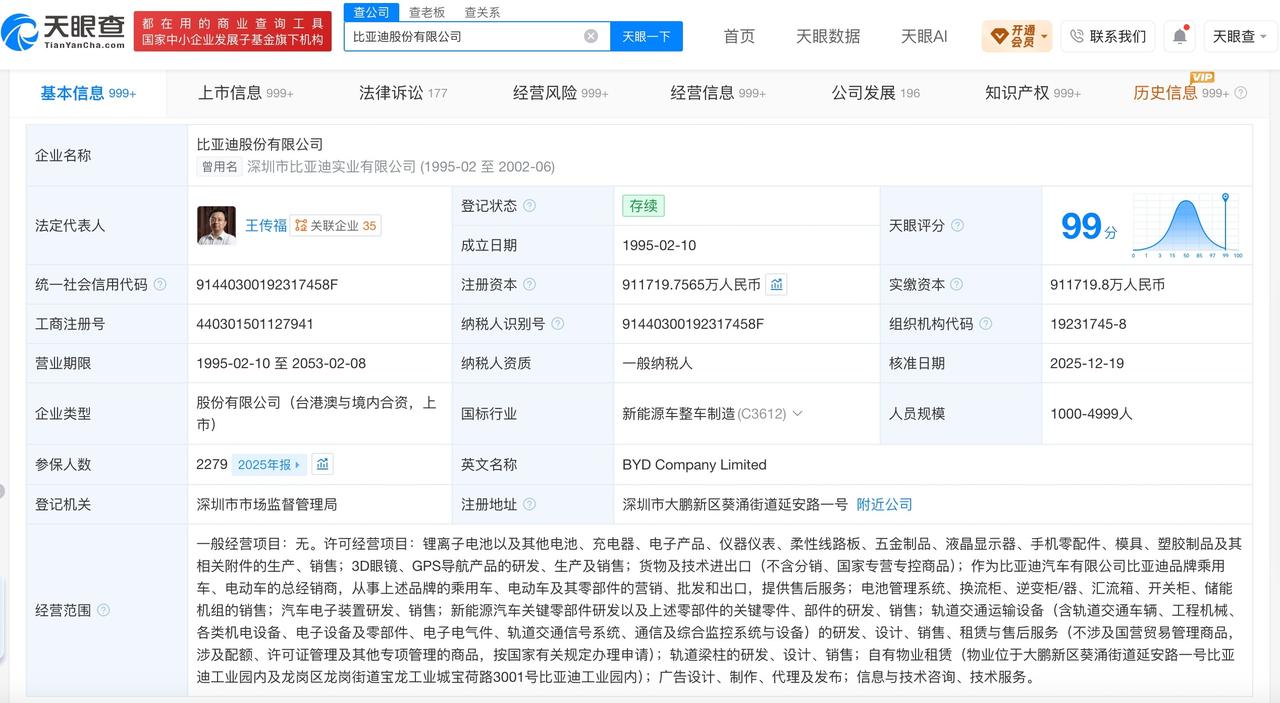The width and height of the screenshot is (1280, 703).
Task: Select credit code 91440300192317458F under 统一社会信用代码
Action: click(268, 285)
